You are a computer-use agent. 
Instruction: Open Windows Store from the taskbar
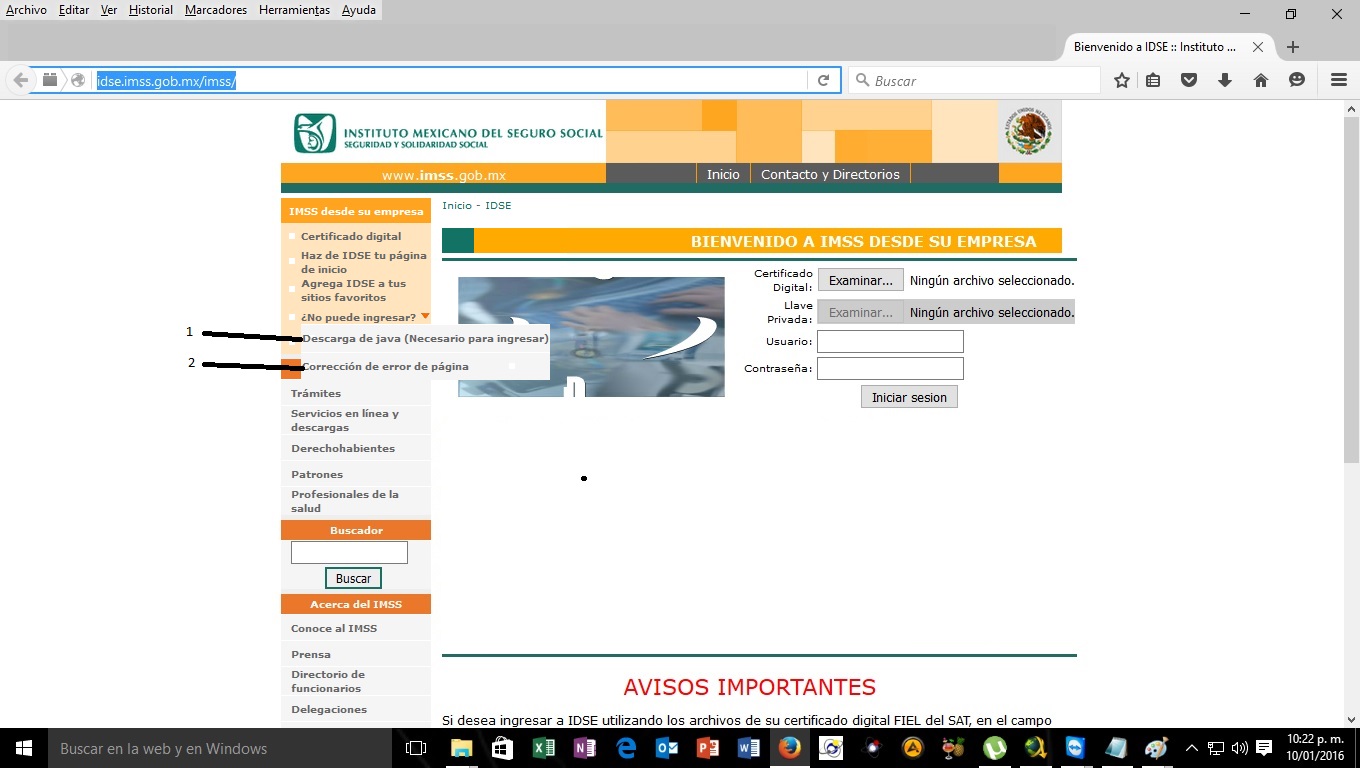[502, 748]
